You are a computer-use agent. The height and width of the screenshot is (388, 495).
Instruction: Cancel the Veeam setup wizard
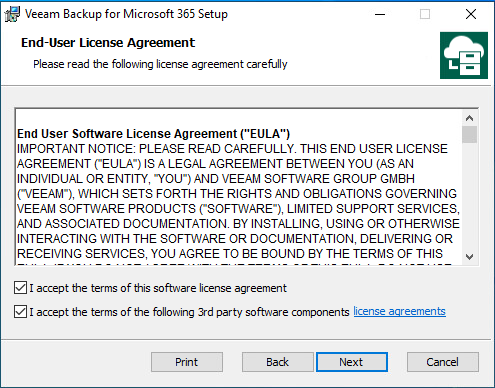pyautogui.click(x=443, y=362)
